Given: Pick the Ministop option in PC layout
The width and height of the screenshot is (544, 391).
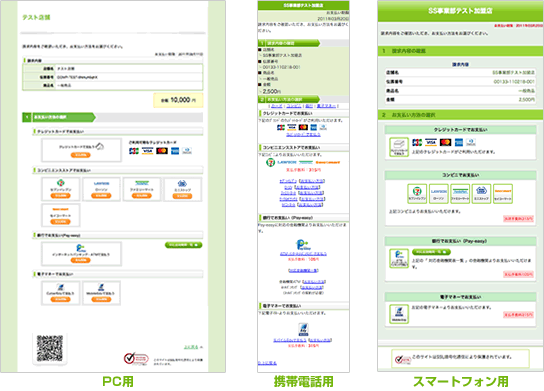Looking at the screenshot, I should coord(182,189).
